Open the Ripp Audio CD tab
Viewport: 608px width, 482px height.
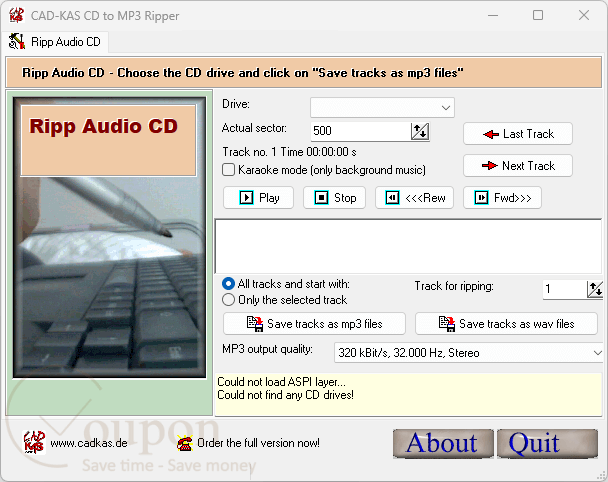[55, 42]
